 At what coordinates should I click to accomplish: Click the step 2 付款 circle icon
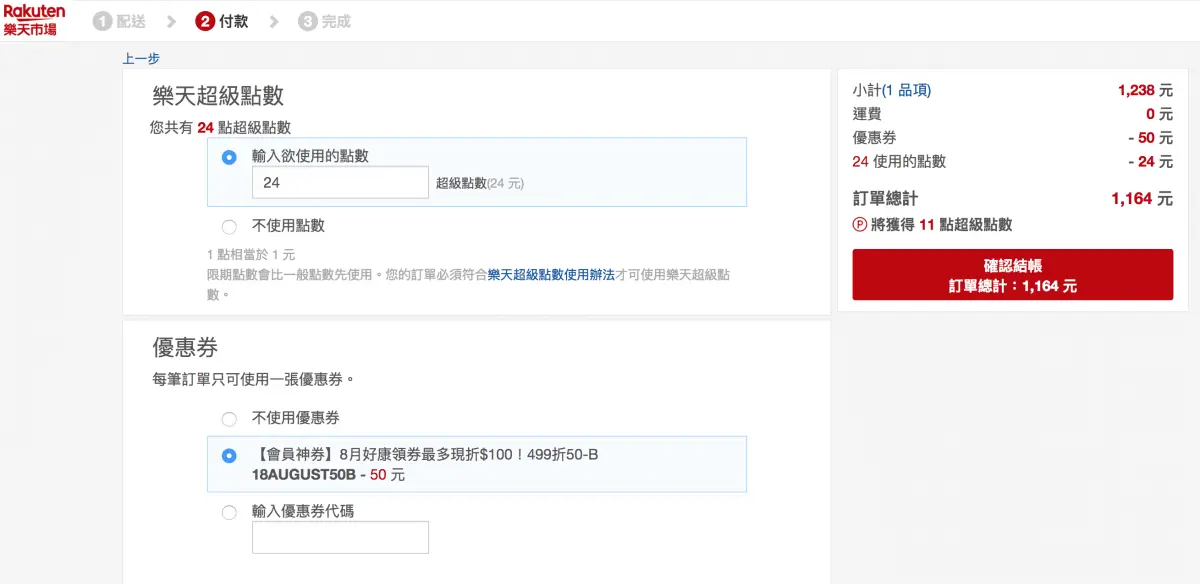click(205, 22)
